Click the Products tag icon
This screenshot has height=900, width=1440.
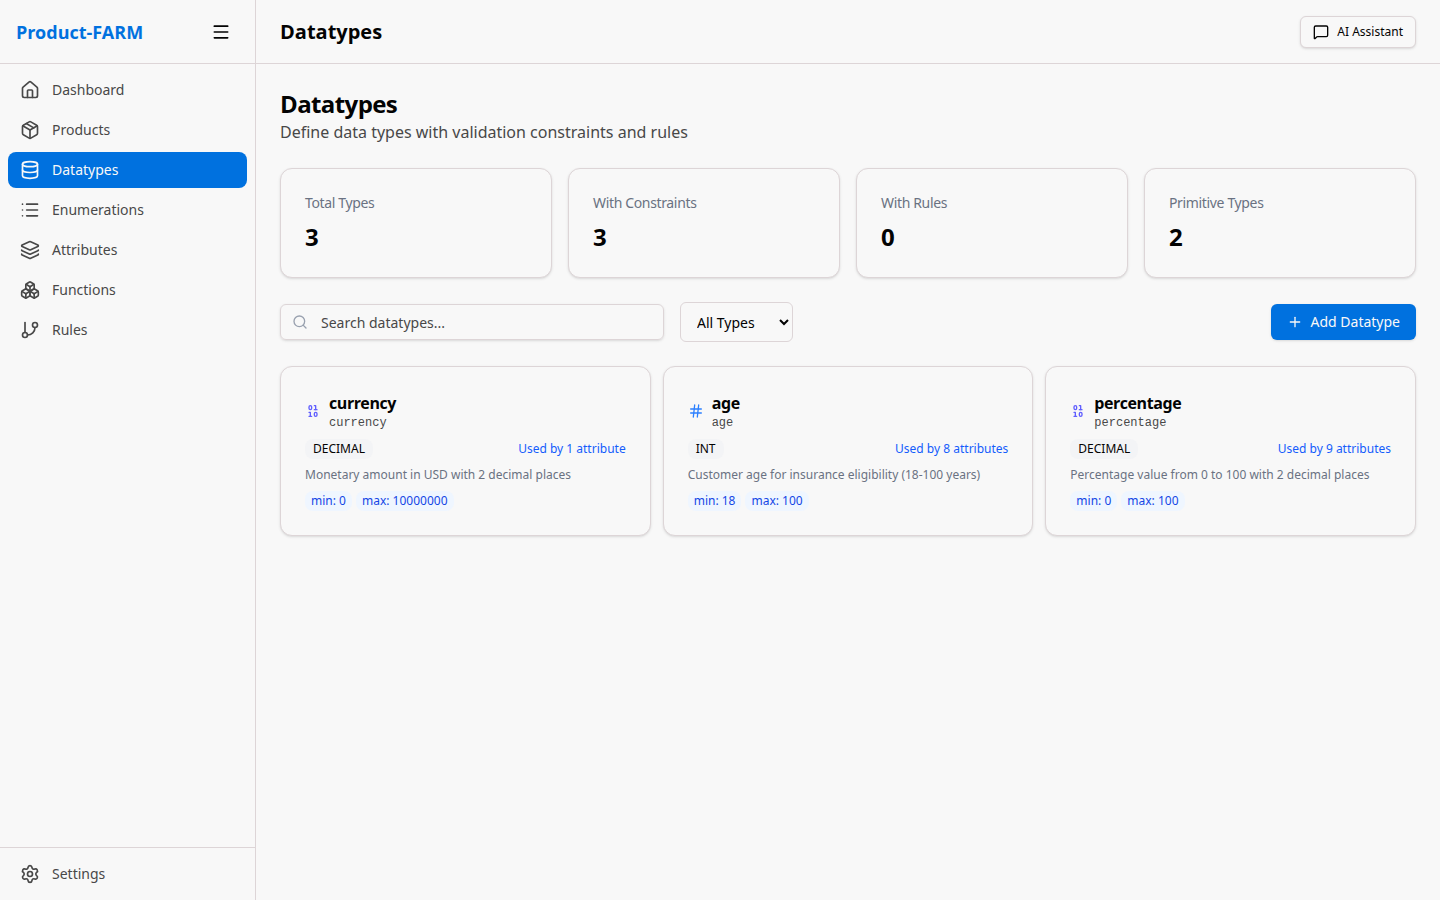pos(30,129)
